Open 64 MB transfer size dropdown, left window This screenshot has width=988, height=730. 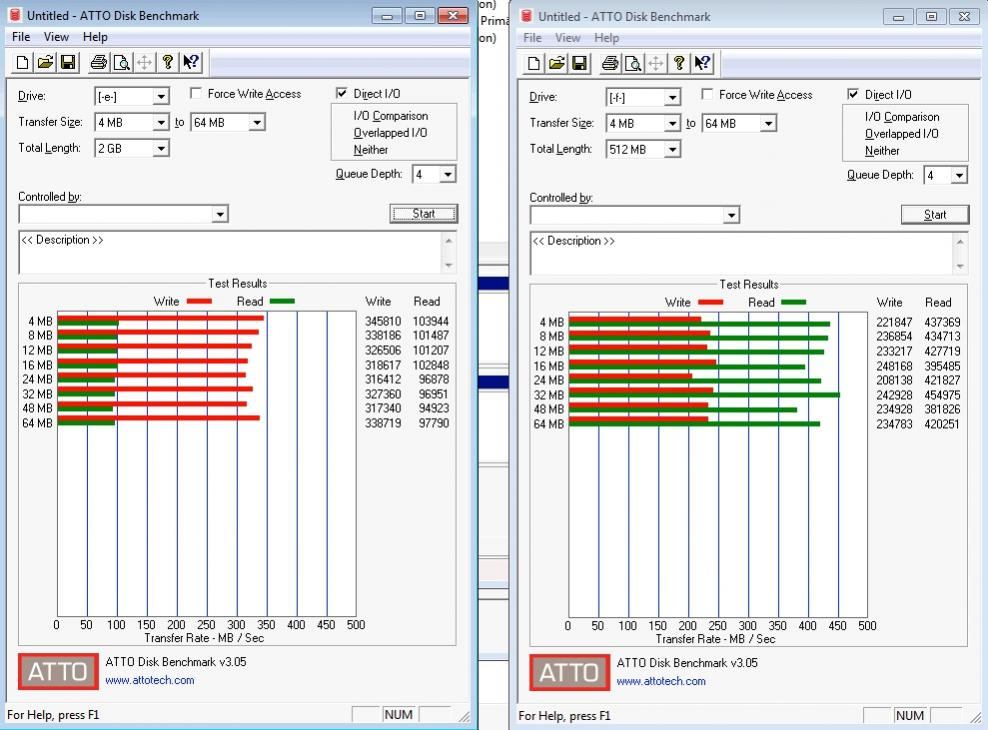257,122
